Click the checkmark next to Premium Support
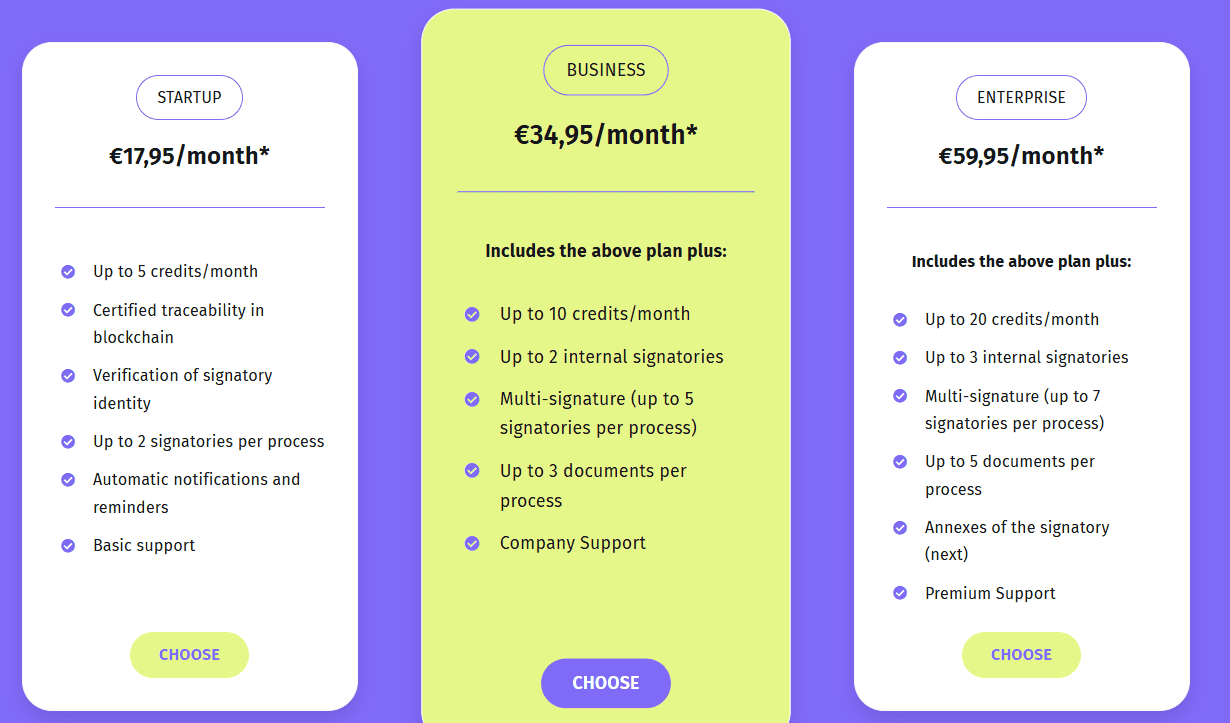The width and height of the screenshot is (1230, 723). (x=898, y=592)
